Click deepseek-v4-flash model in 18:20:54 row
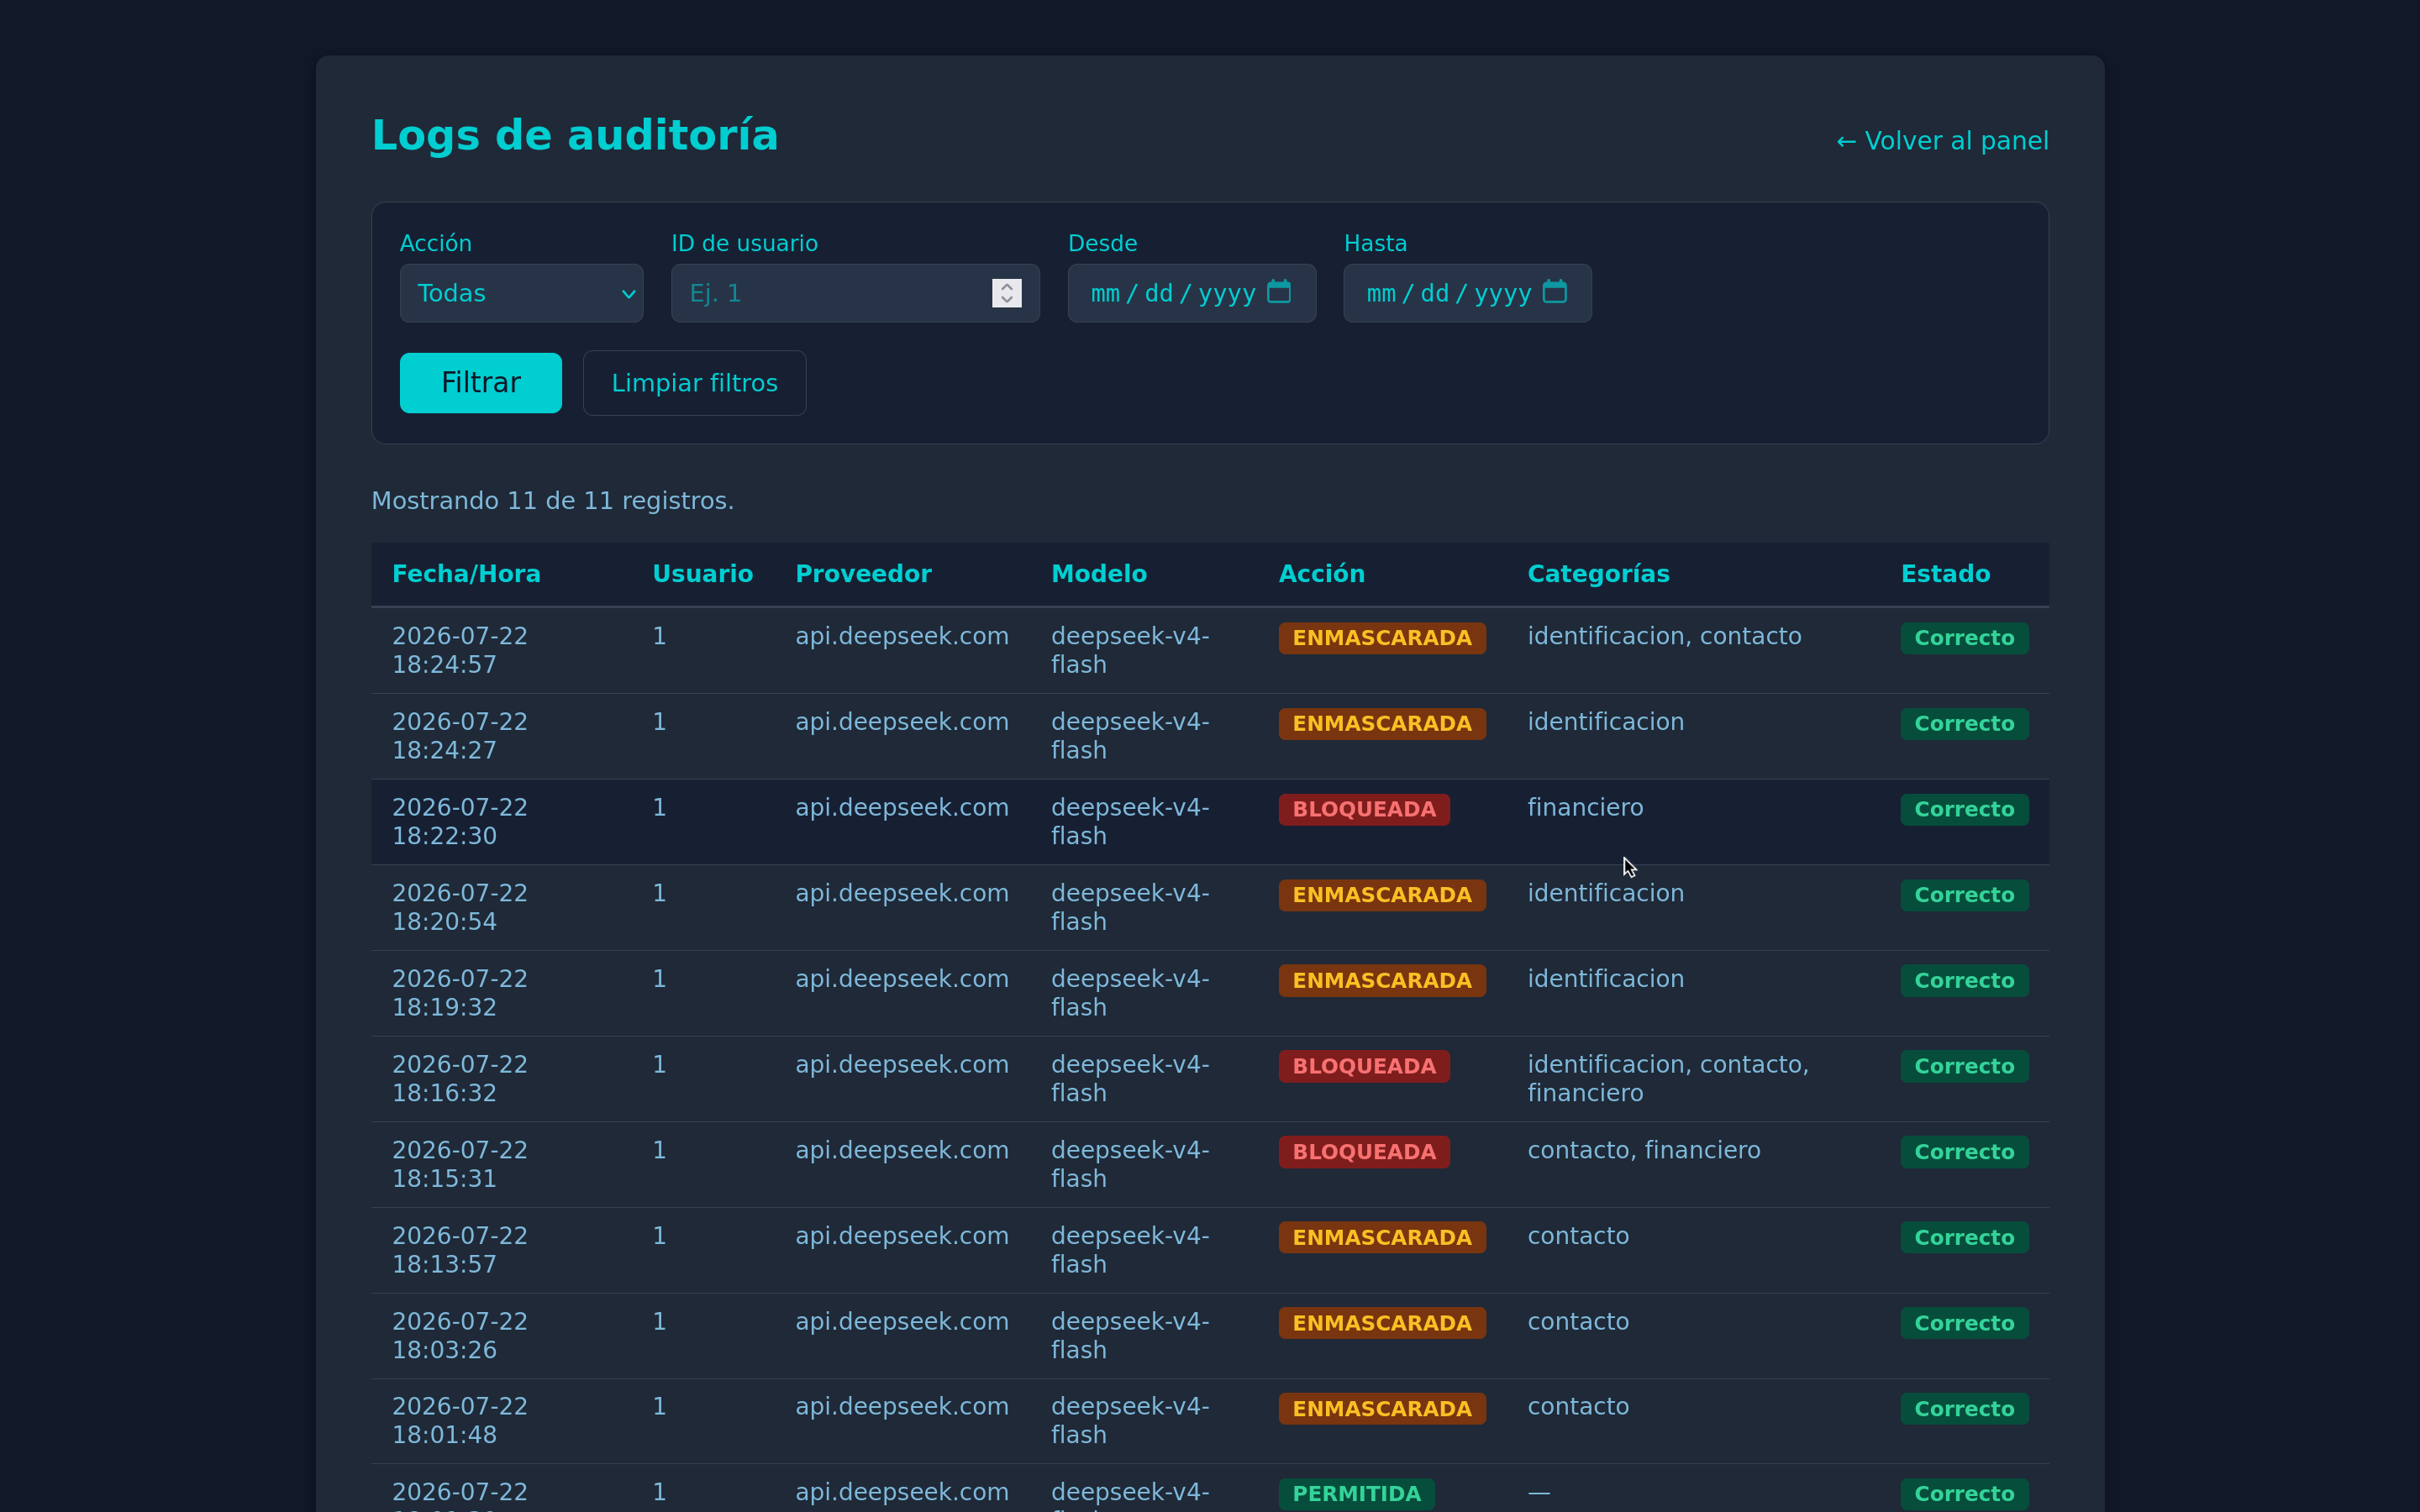 pos(1130,907)
